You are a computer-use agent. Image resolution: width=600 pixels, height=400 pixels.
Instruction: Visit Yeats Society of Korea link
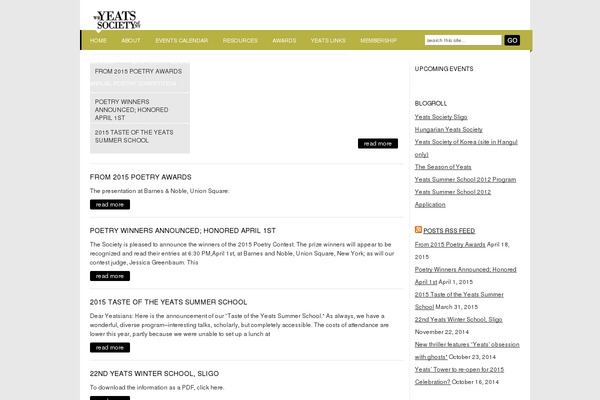click(x=466, y=148)
